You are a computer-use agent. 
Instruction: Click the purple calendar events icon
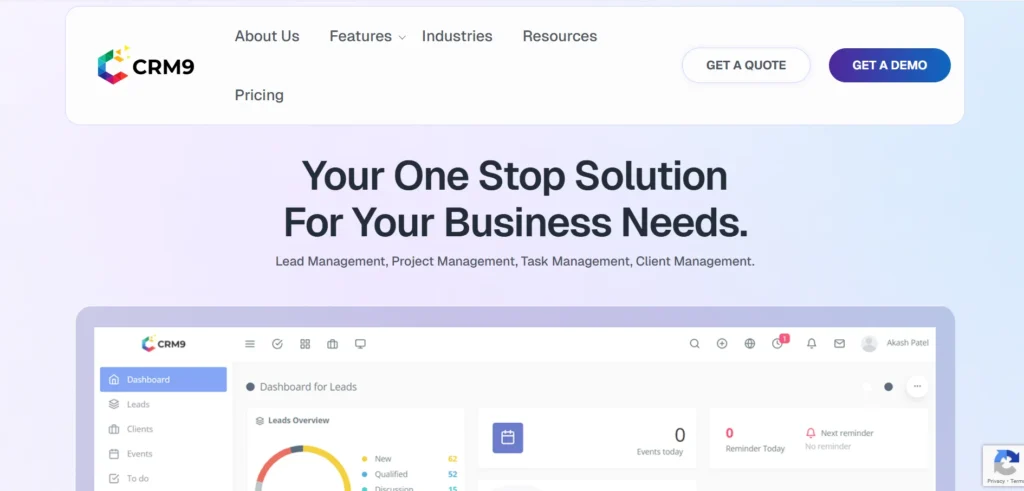coord(508,437)
